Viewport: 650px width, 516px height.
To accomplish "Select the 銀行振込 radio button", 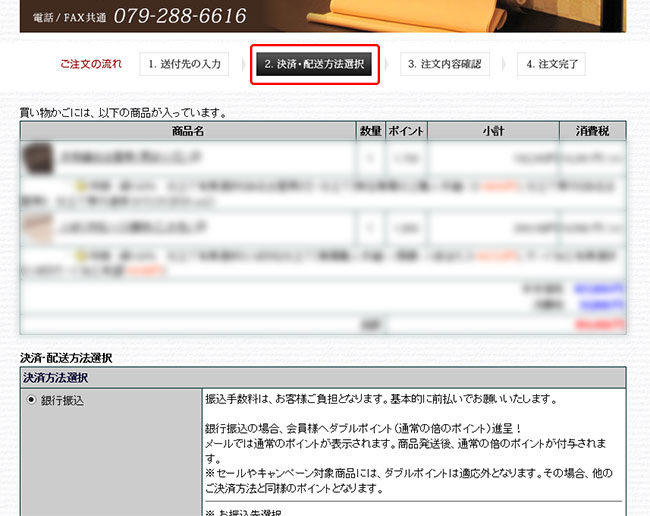I will coord(31,400).
